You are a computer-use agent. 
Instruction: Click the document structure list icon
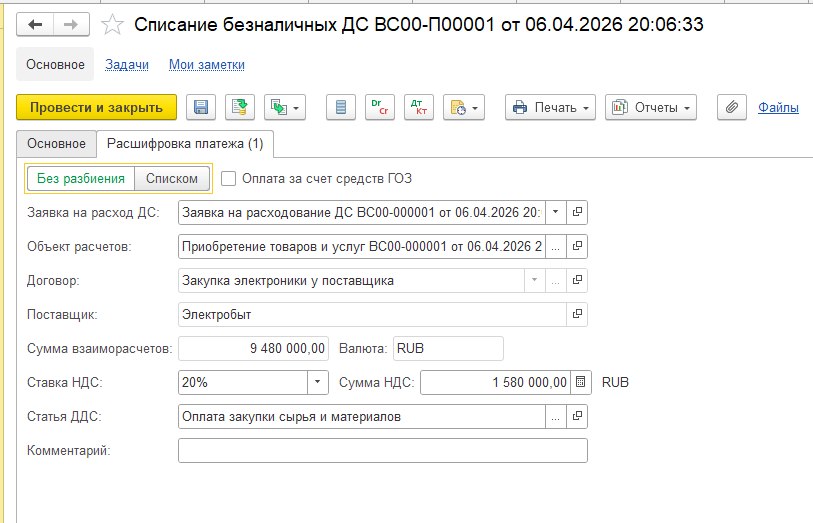[342, 107]
